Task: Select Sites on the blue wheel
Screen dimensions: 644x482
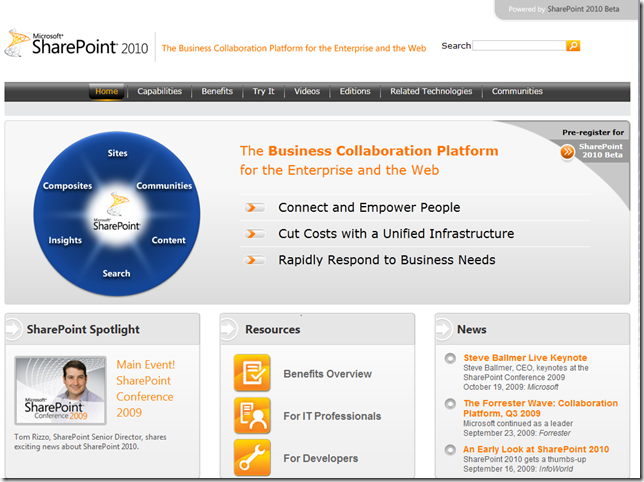Action: [117, 153]
